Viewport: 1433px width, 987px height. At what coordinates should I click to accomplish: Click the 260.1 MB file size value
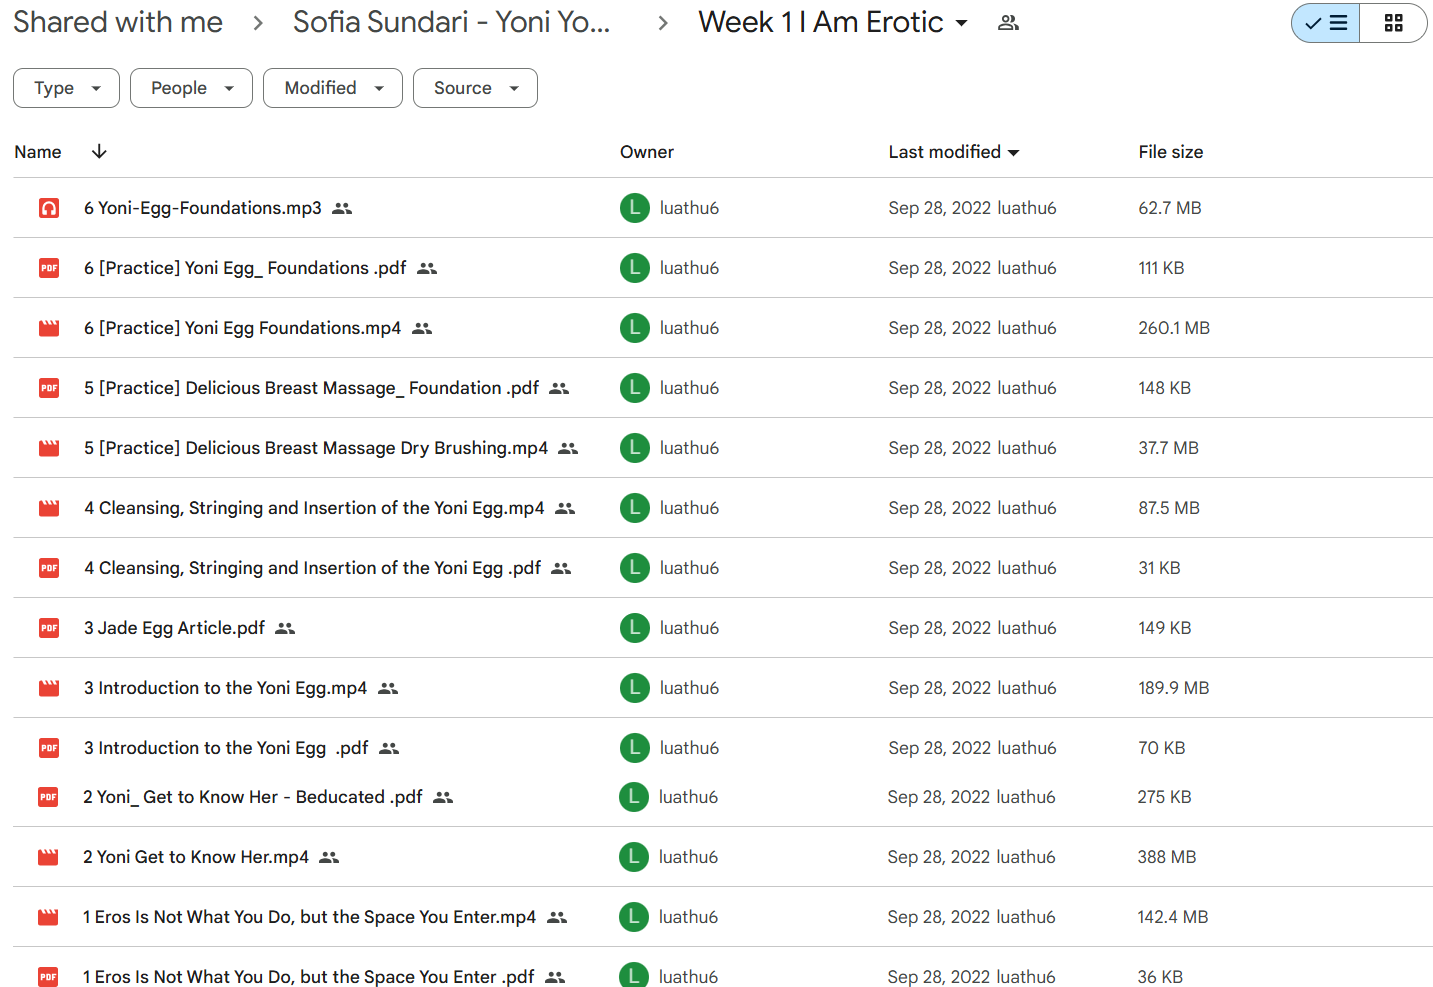1174,328
